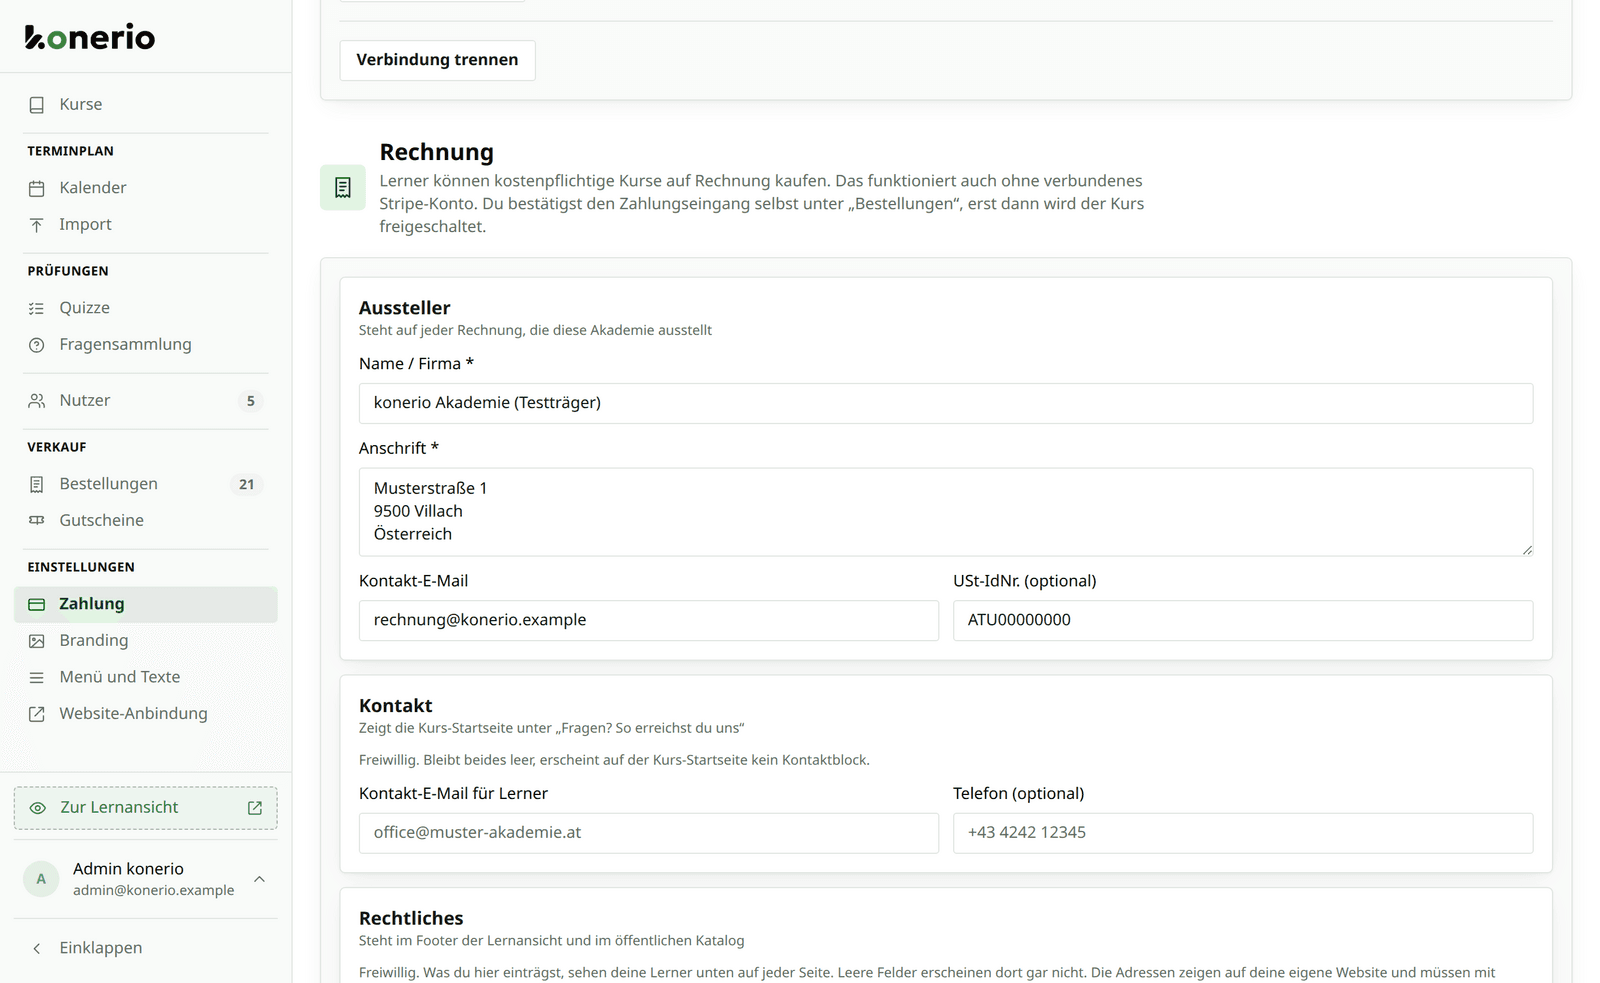This screenshot has height=983, width=1600.
Task: Open Kurse via its book icon
Action: [x=37, y=105]
